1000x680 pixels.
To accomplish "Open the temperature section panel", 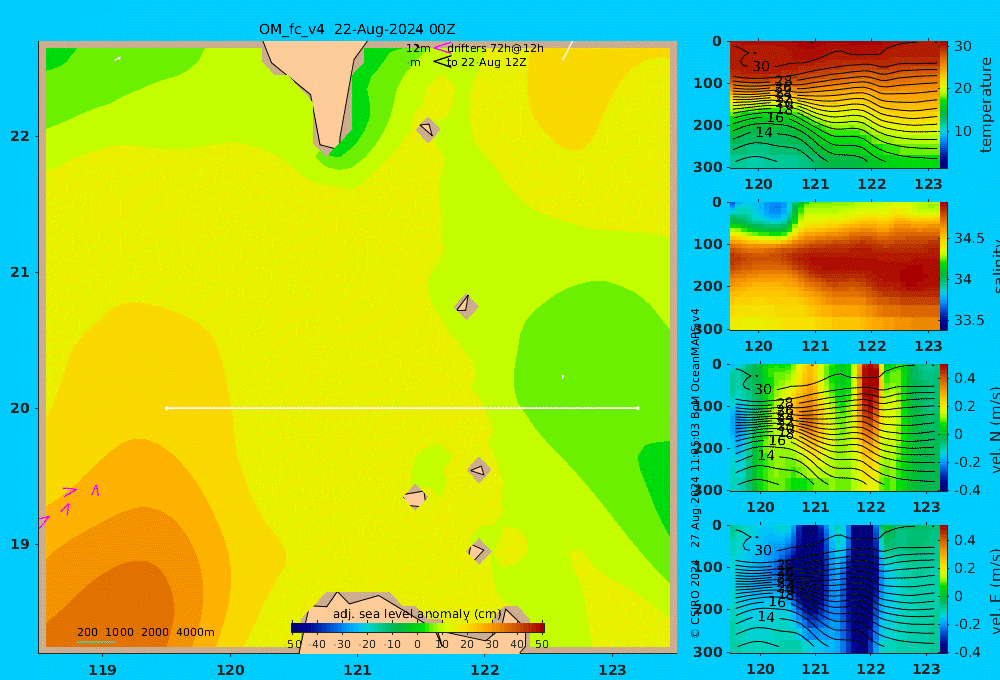I will pos(834,105).
